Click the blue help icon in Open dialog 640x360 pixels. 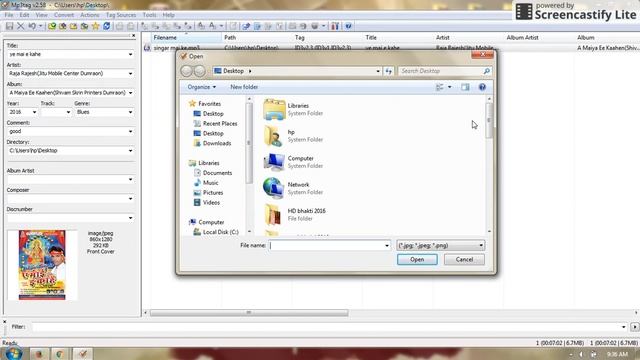[482, 87]
